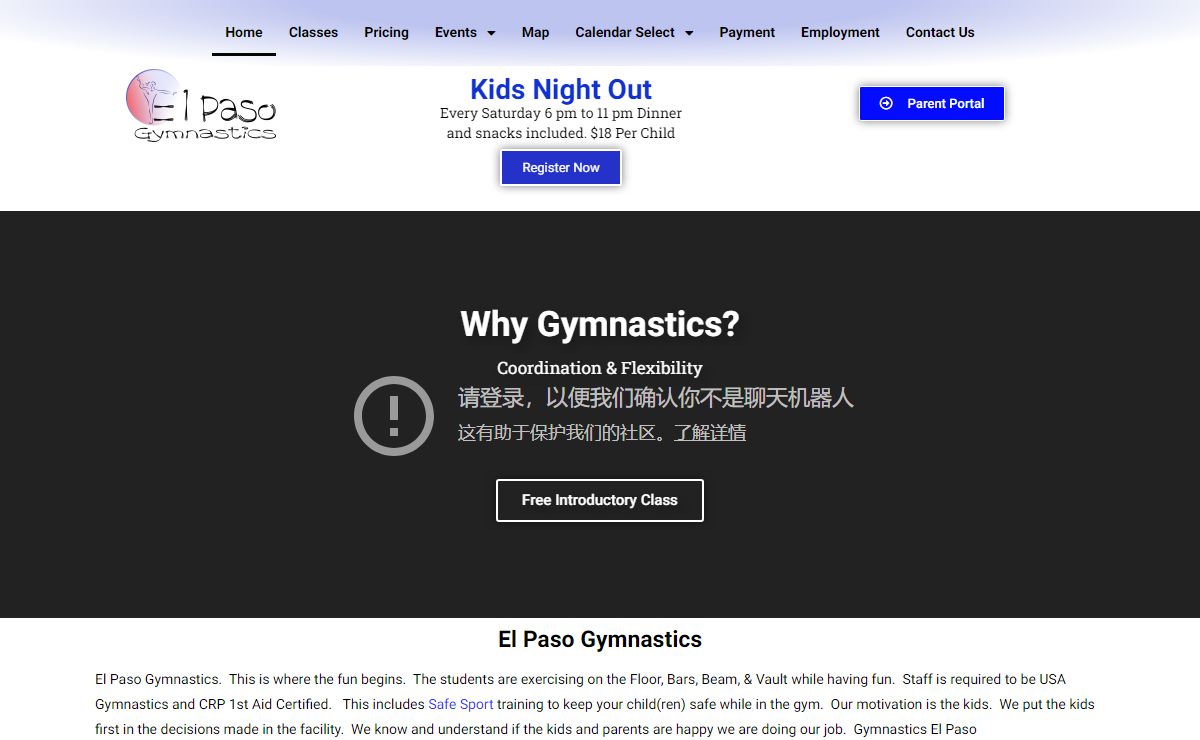Click the Parent Portal button
Viewport: 1200px width, 740px height.
click(932, 103)
